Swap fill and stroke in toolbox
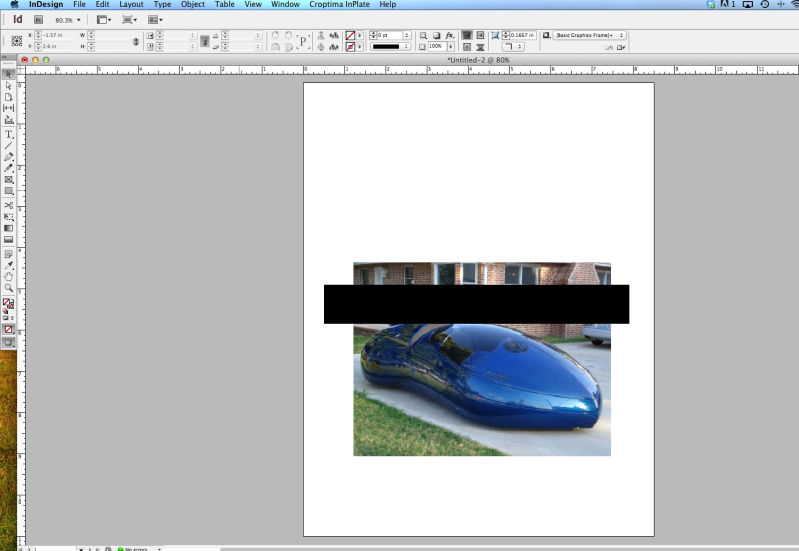This screenshot has width=799, height=551. point(12,301)
